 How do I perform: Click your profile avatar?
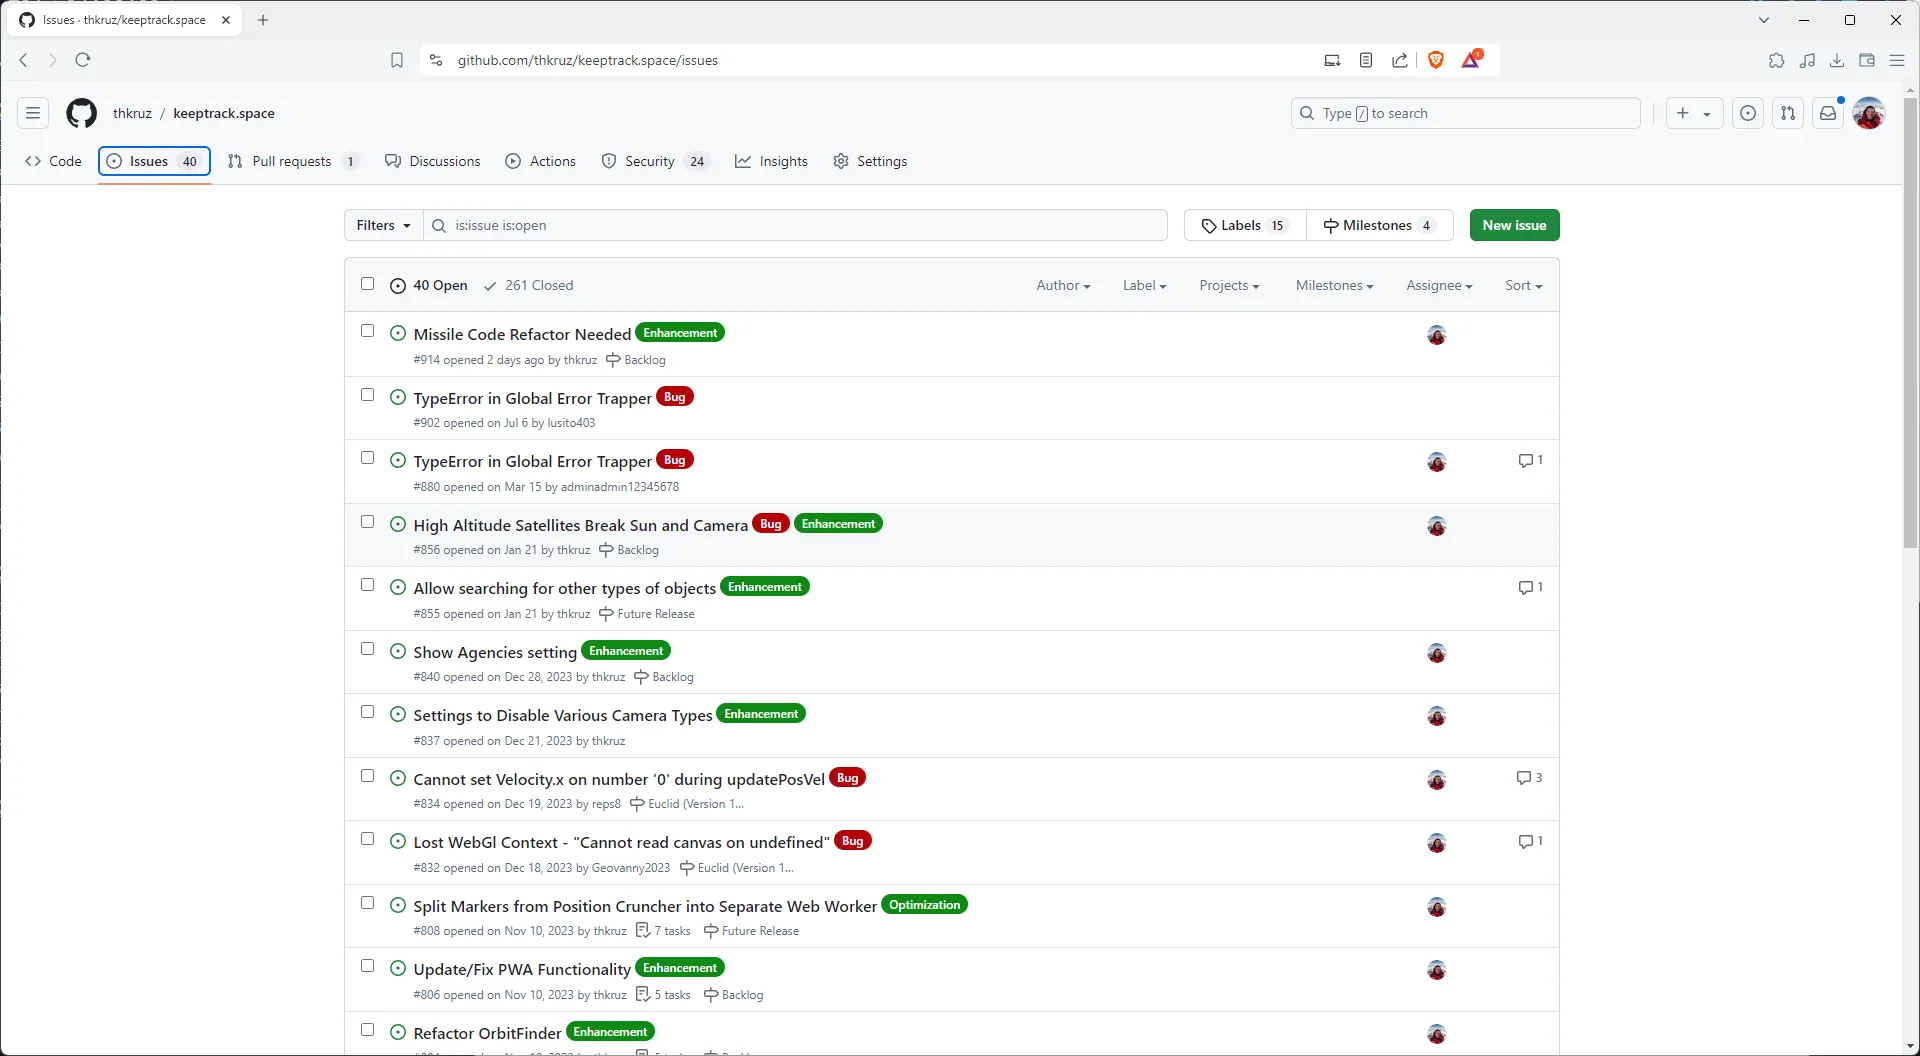click(1870, 113)
